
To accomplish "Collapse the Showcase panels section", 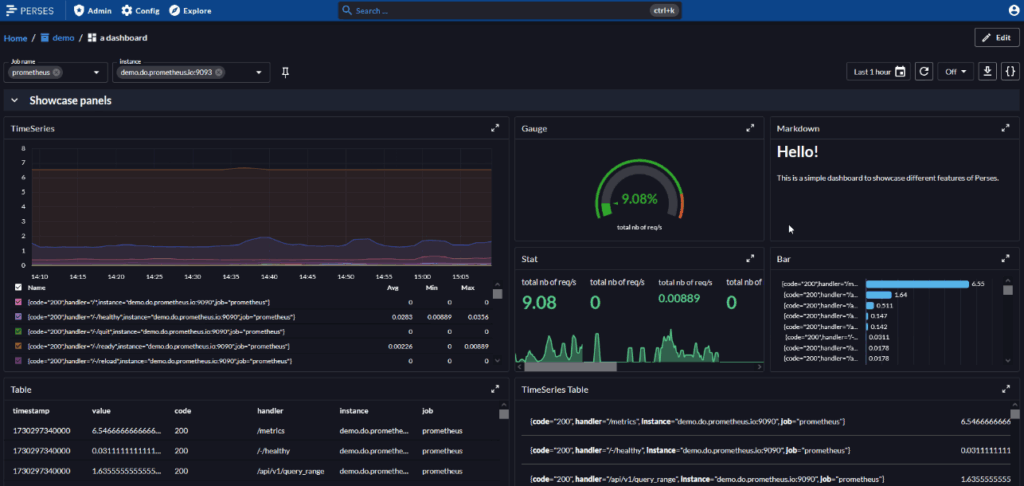I will pos(14,101).
